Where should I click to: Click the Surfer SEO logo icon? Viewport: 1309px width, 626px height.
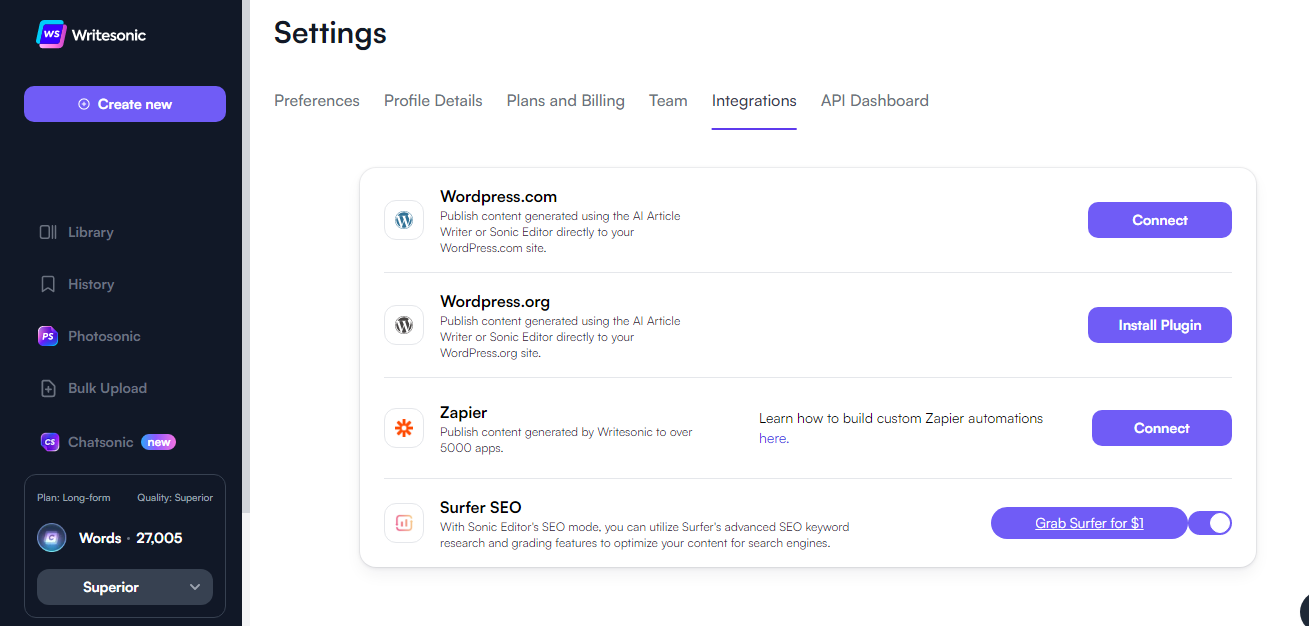(404, 522)
